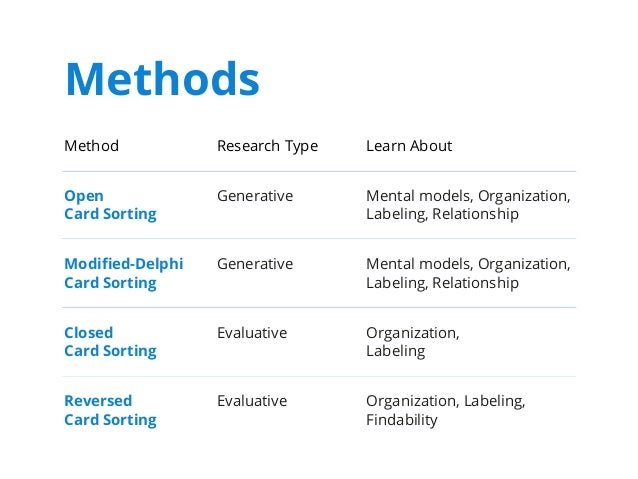Click Evaluative in the Reversed Card Sorting row
This screenshot has height=479, width=638.
(252, 401)
